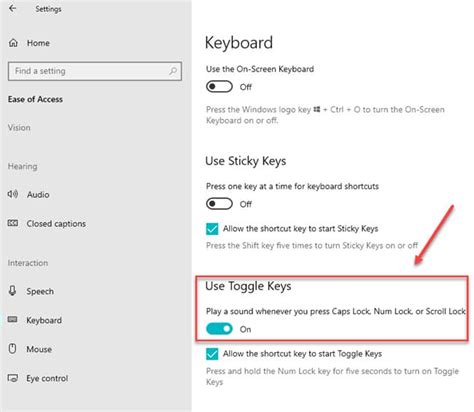Click the Mouse sidebar icon

coord(12,349)
